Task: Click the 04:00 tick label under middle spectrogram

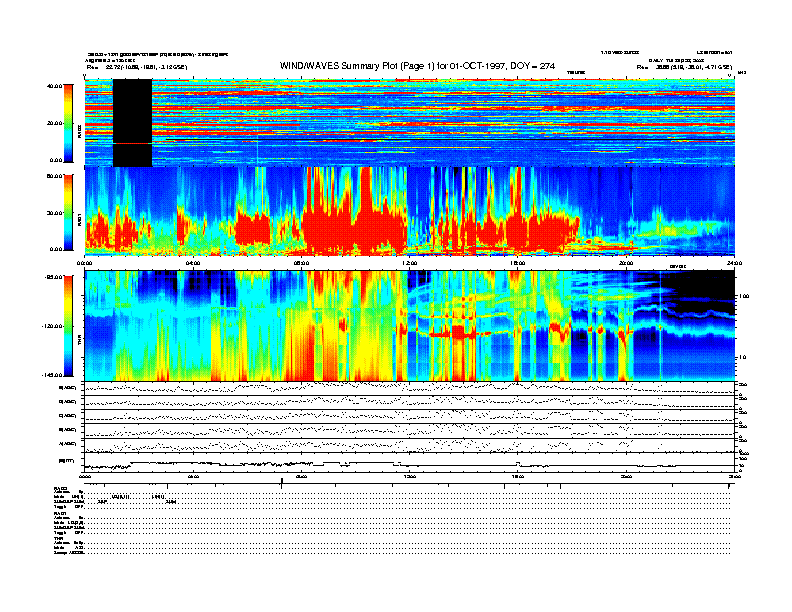Action: click(193, 263)
